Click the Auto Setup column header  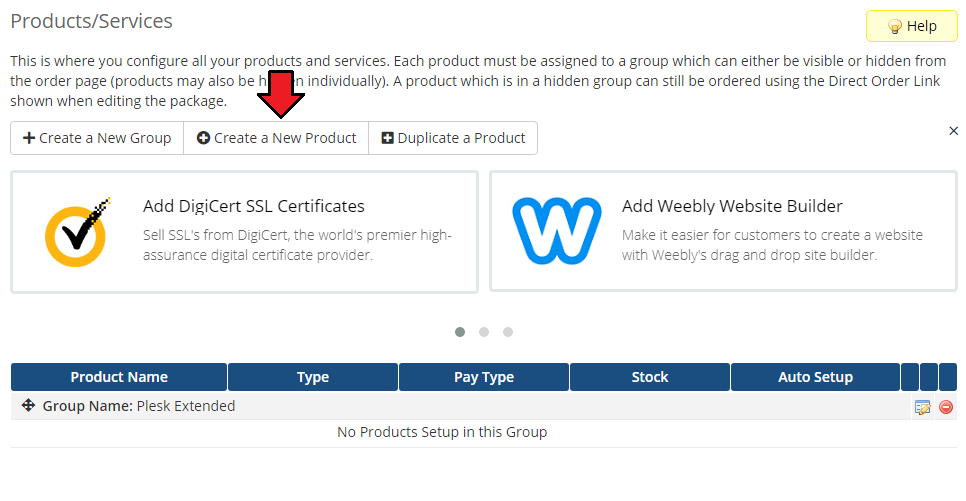tap(815, 377)
